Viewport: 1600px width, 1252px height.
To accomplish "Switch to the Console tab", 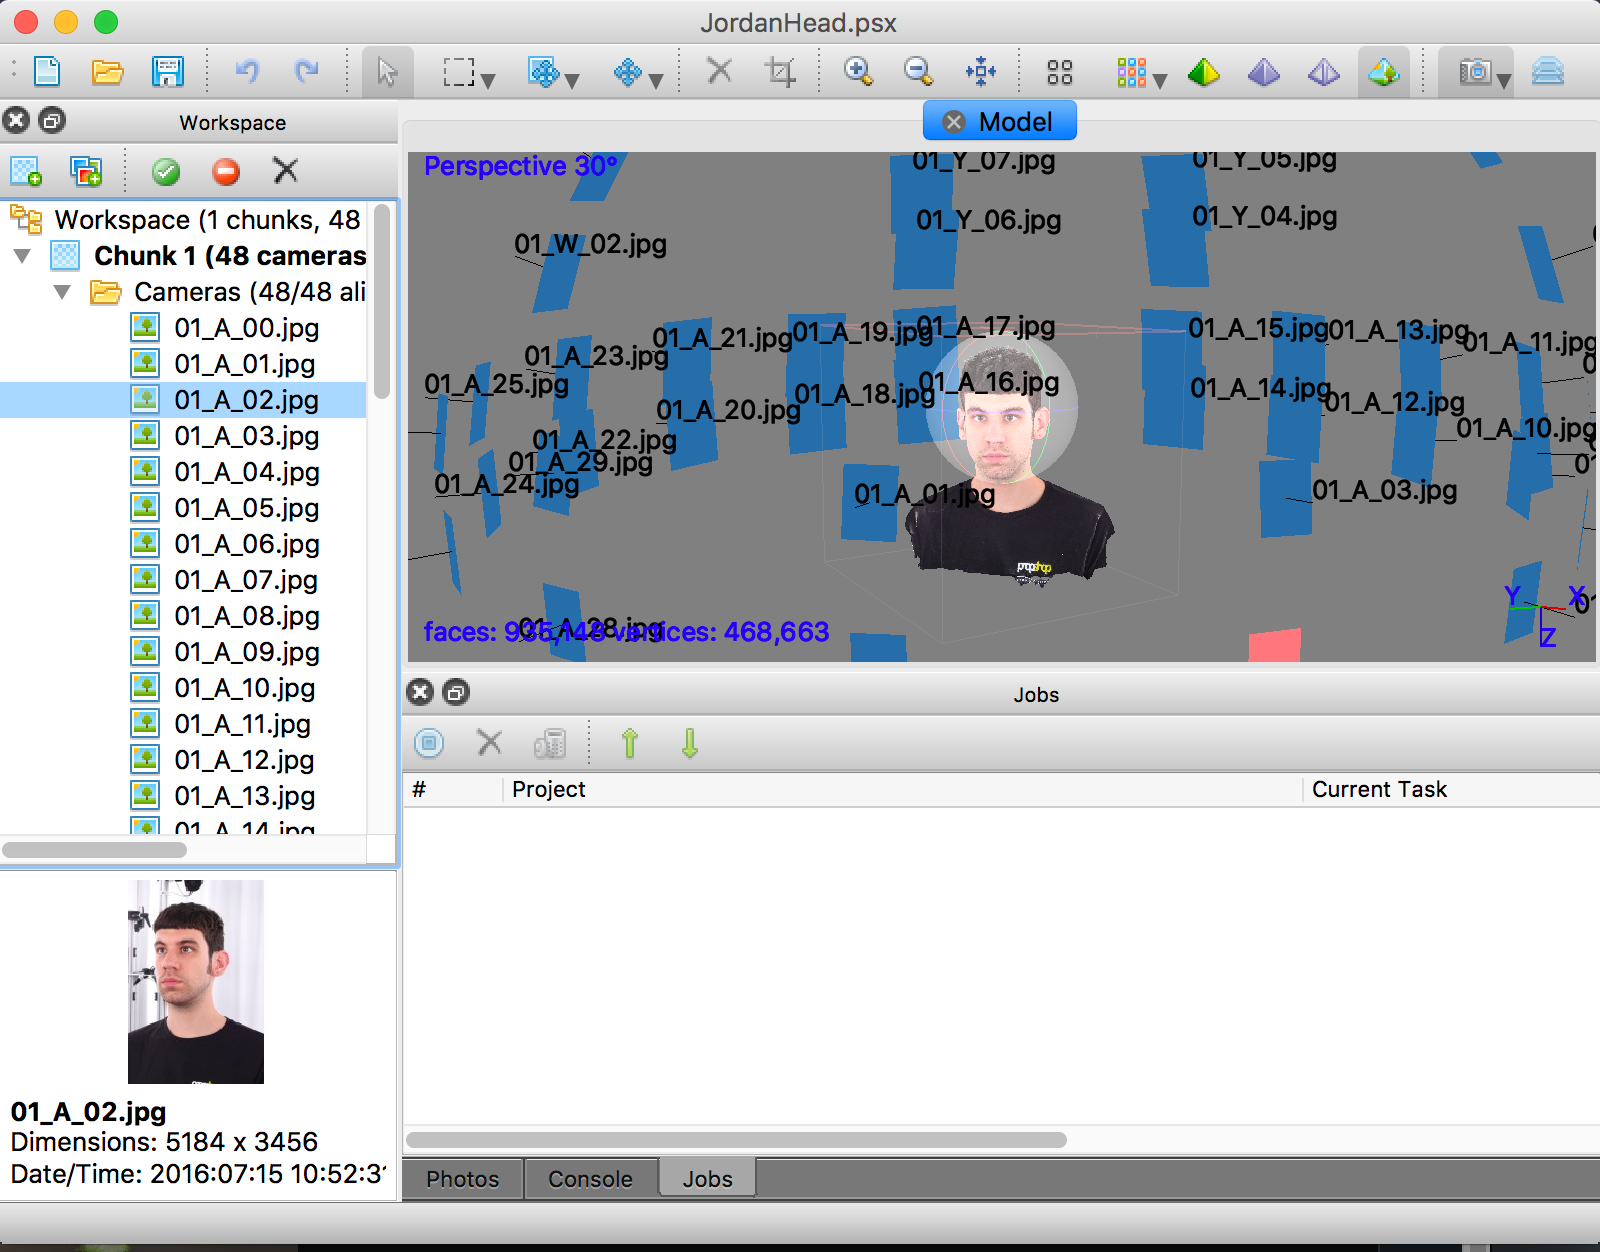I will tap(590, 1179).
